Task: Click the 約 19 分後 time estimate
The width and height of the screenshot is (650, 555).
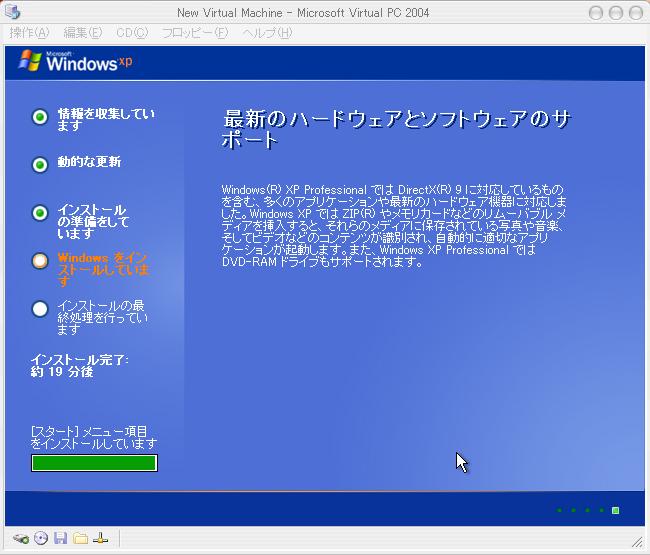Action: click(62, 372)
